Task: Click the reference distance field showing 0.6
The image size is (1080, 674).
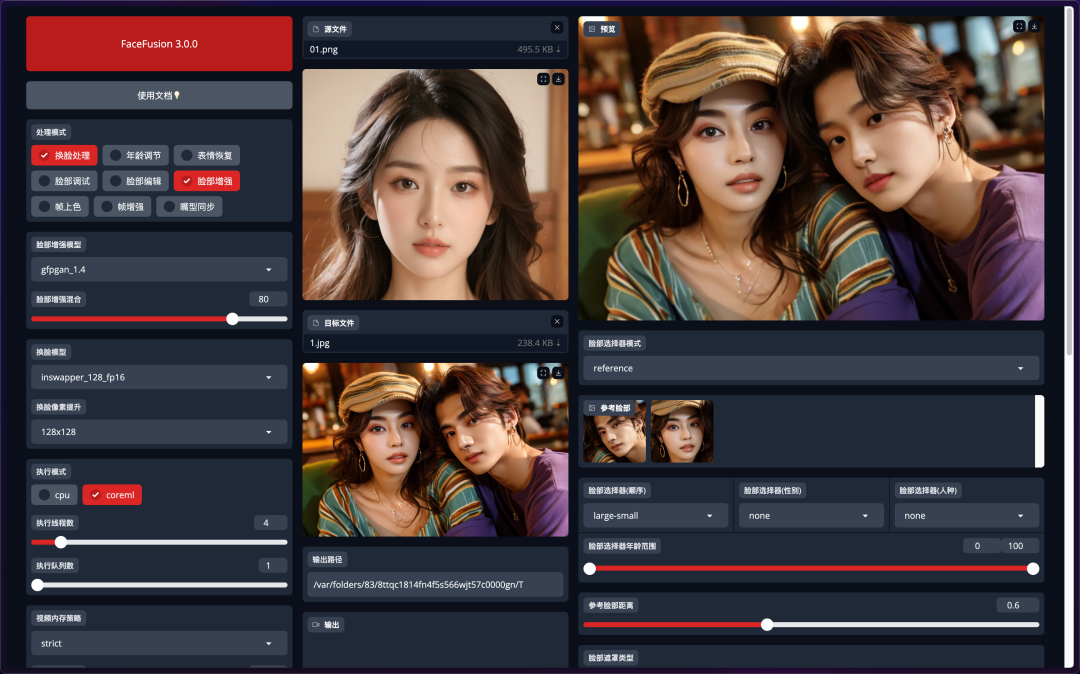Action: (1018, 606)
